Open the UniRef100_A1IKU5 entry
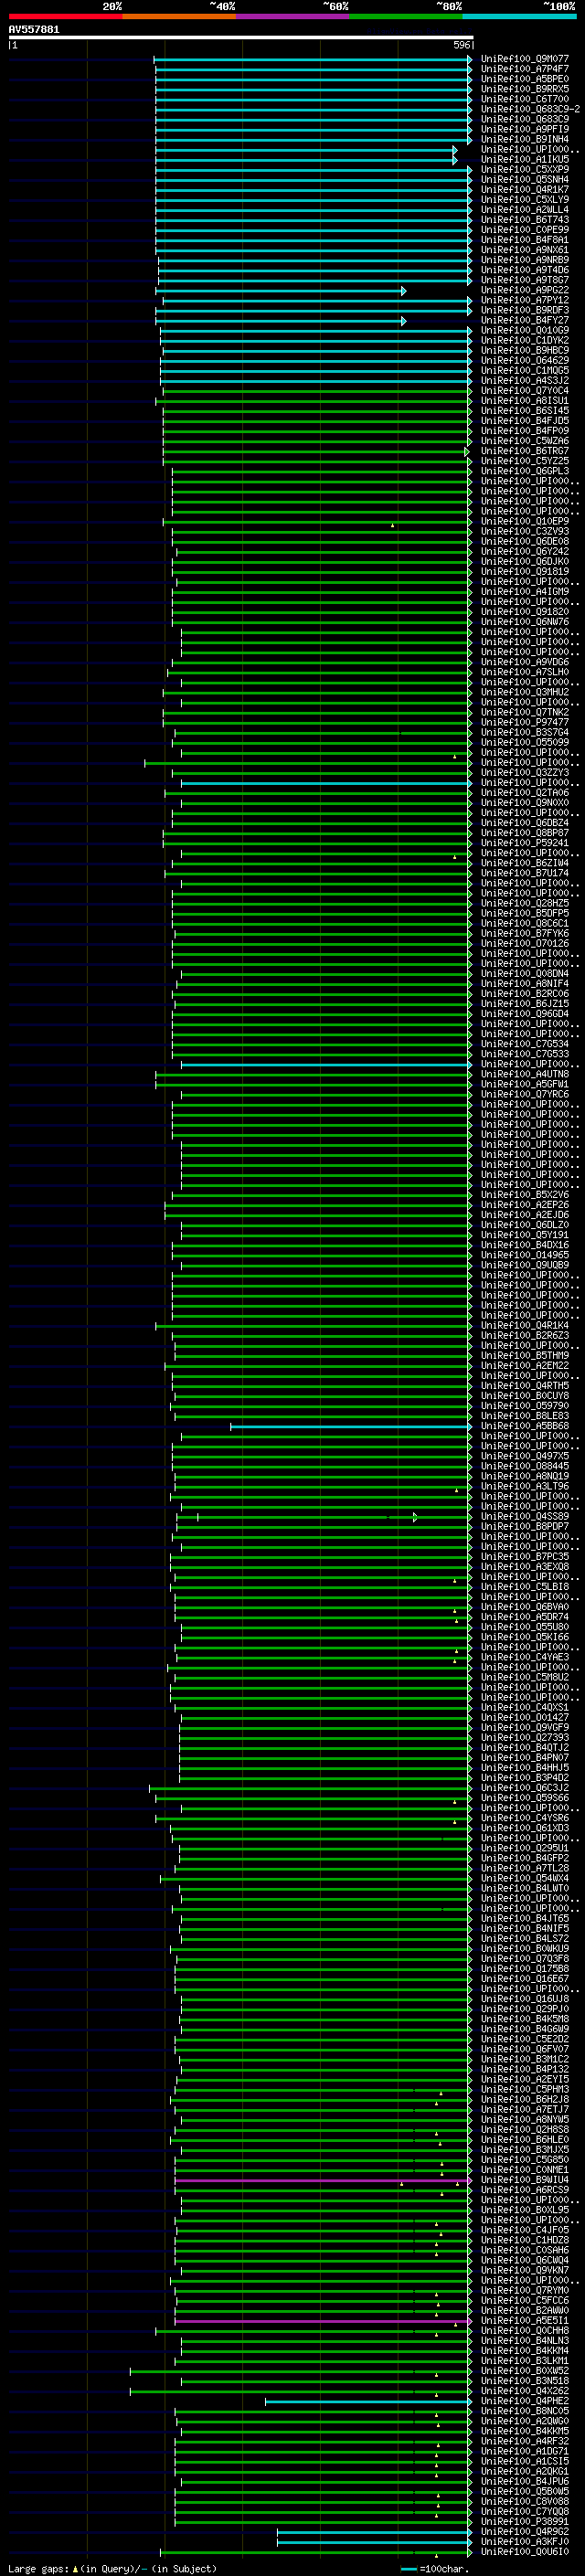Viewport: 585px width, 2576px height. (524, 159)
